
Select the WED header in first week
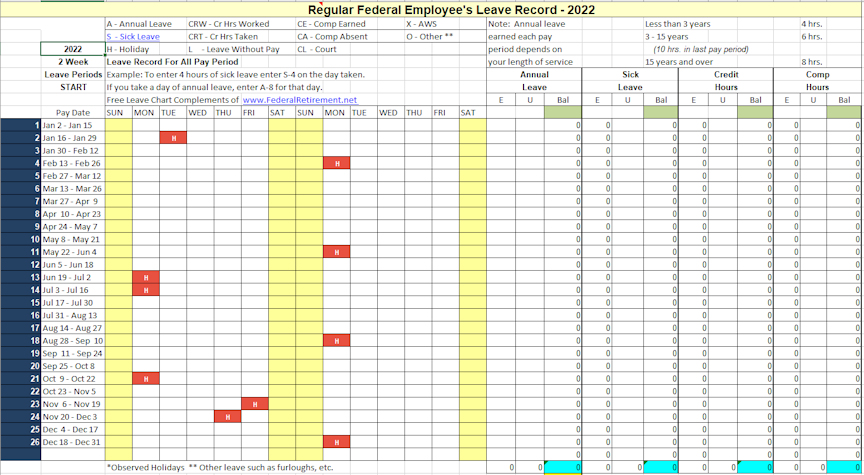[200, 112]
